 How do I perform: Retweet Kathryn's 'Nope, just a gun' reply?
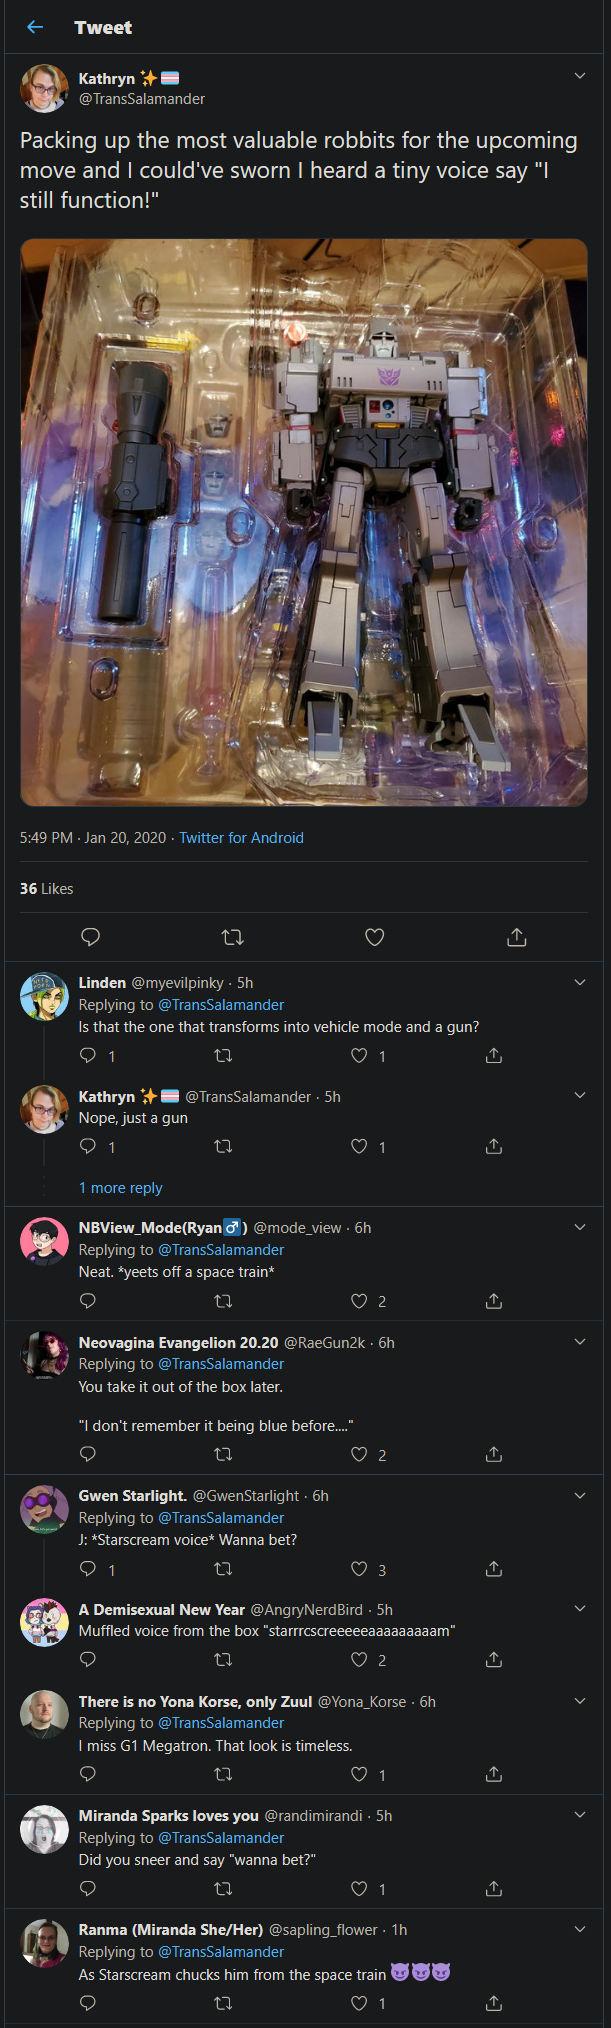pos(224,1146)
